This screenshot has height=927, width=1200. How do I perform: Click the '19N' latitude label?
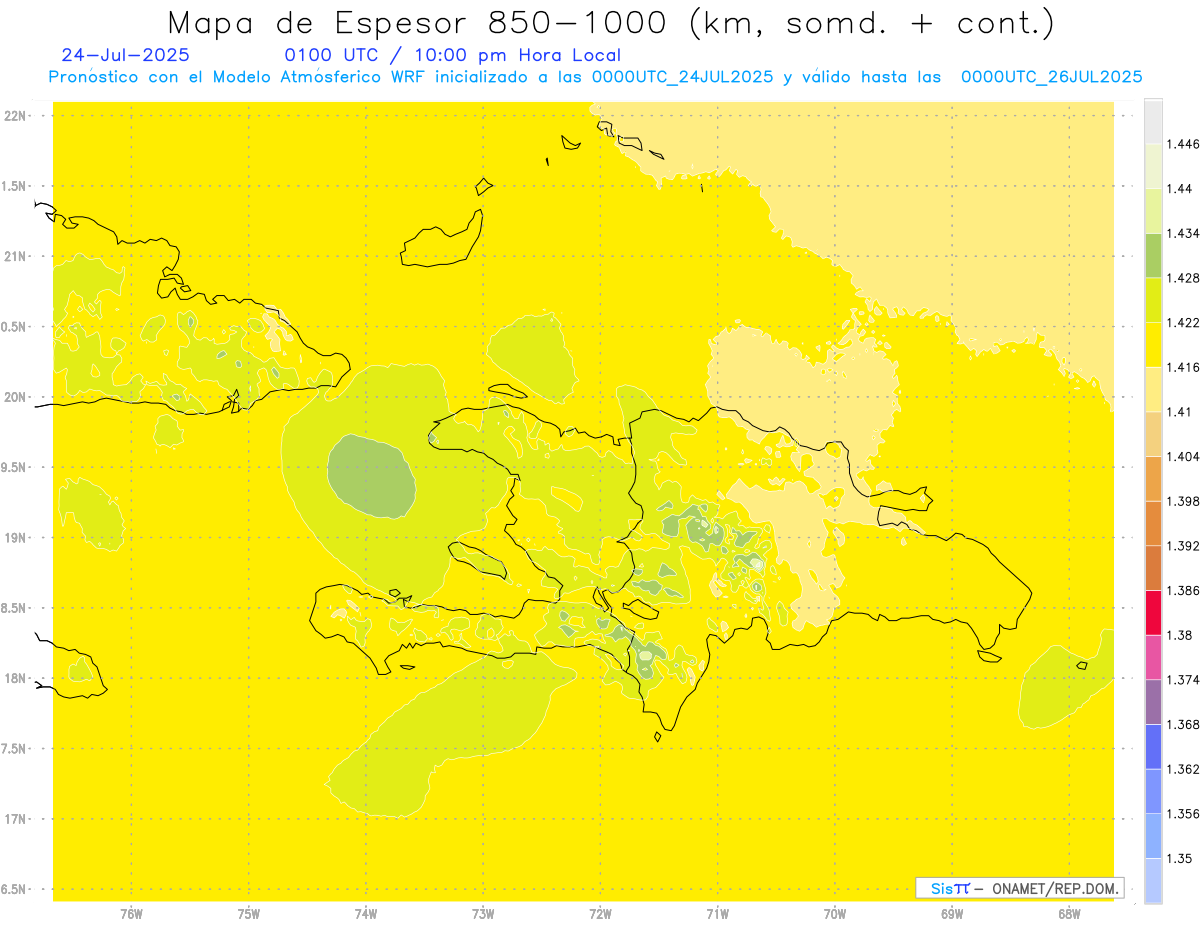[16, 537]
